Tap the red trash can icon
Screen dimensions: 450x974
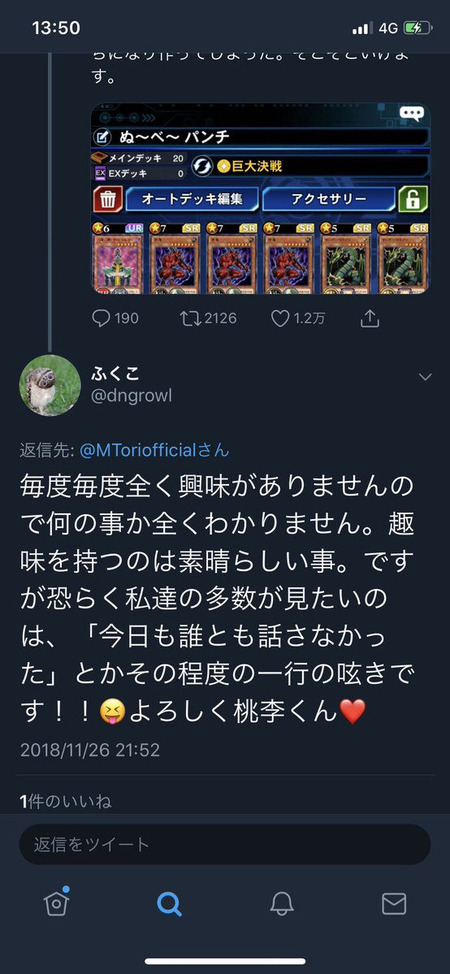coord(108,199)
